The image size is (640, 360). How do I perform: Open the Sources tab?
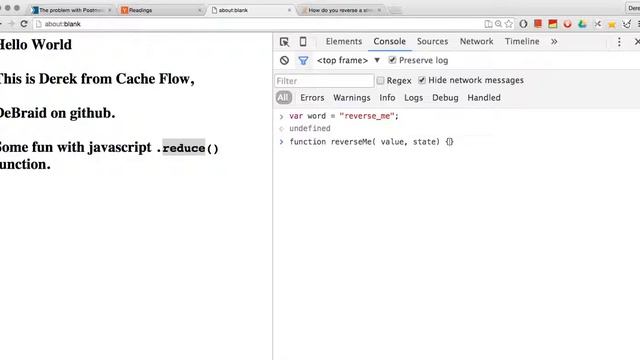(432, 42)
